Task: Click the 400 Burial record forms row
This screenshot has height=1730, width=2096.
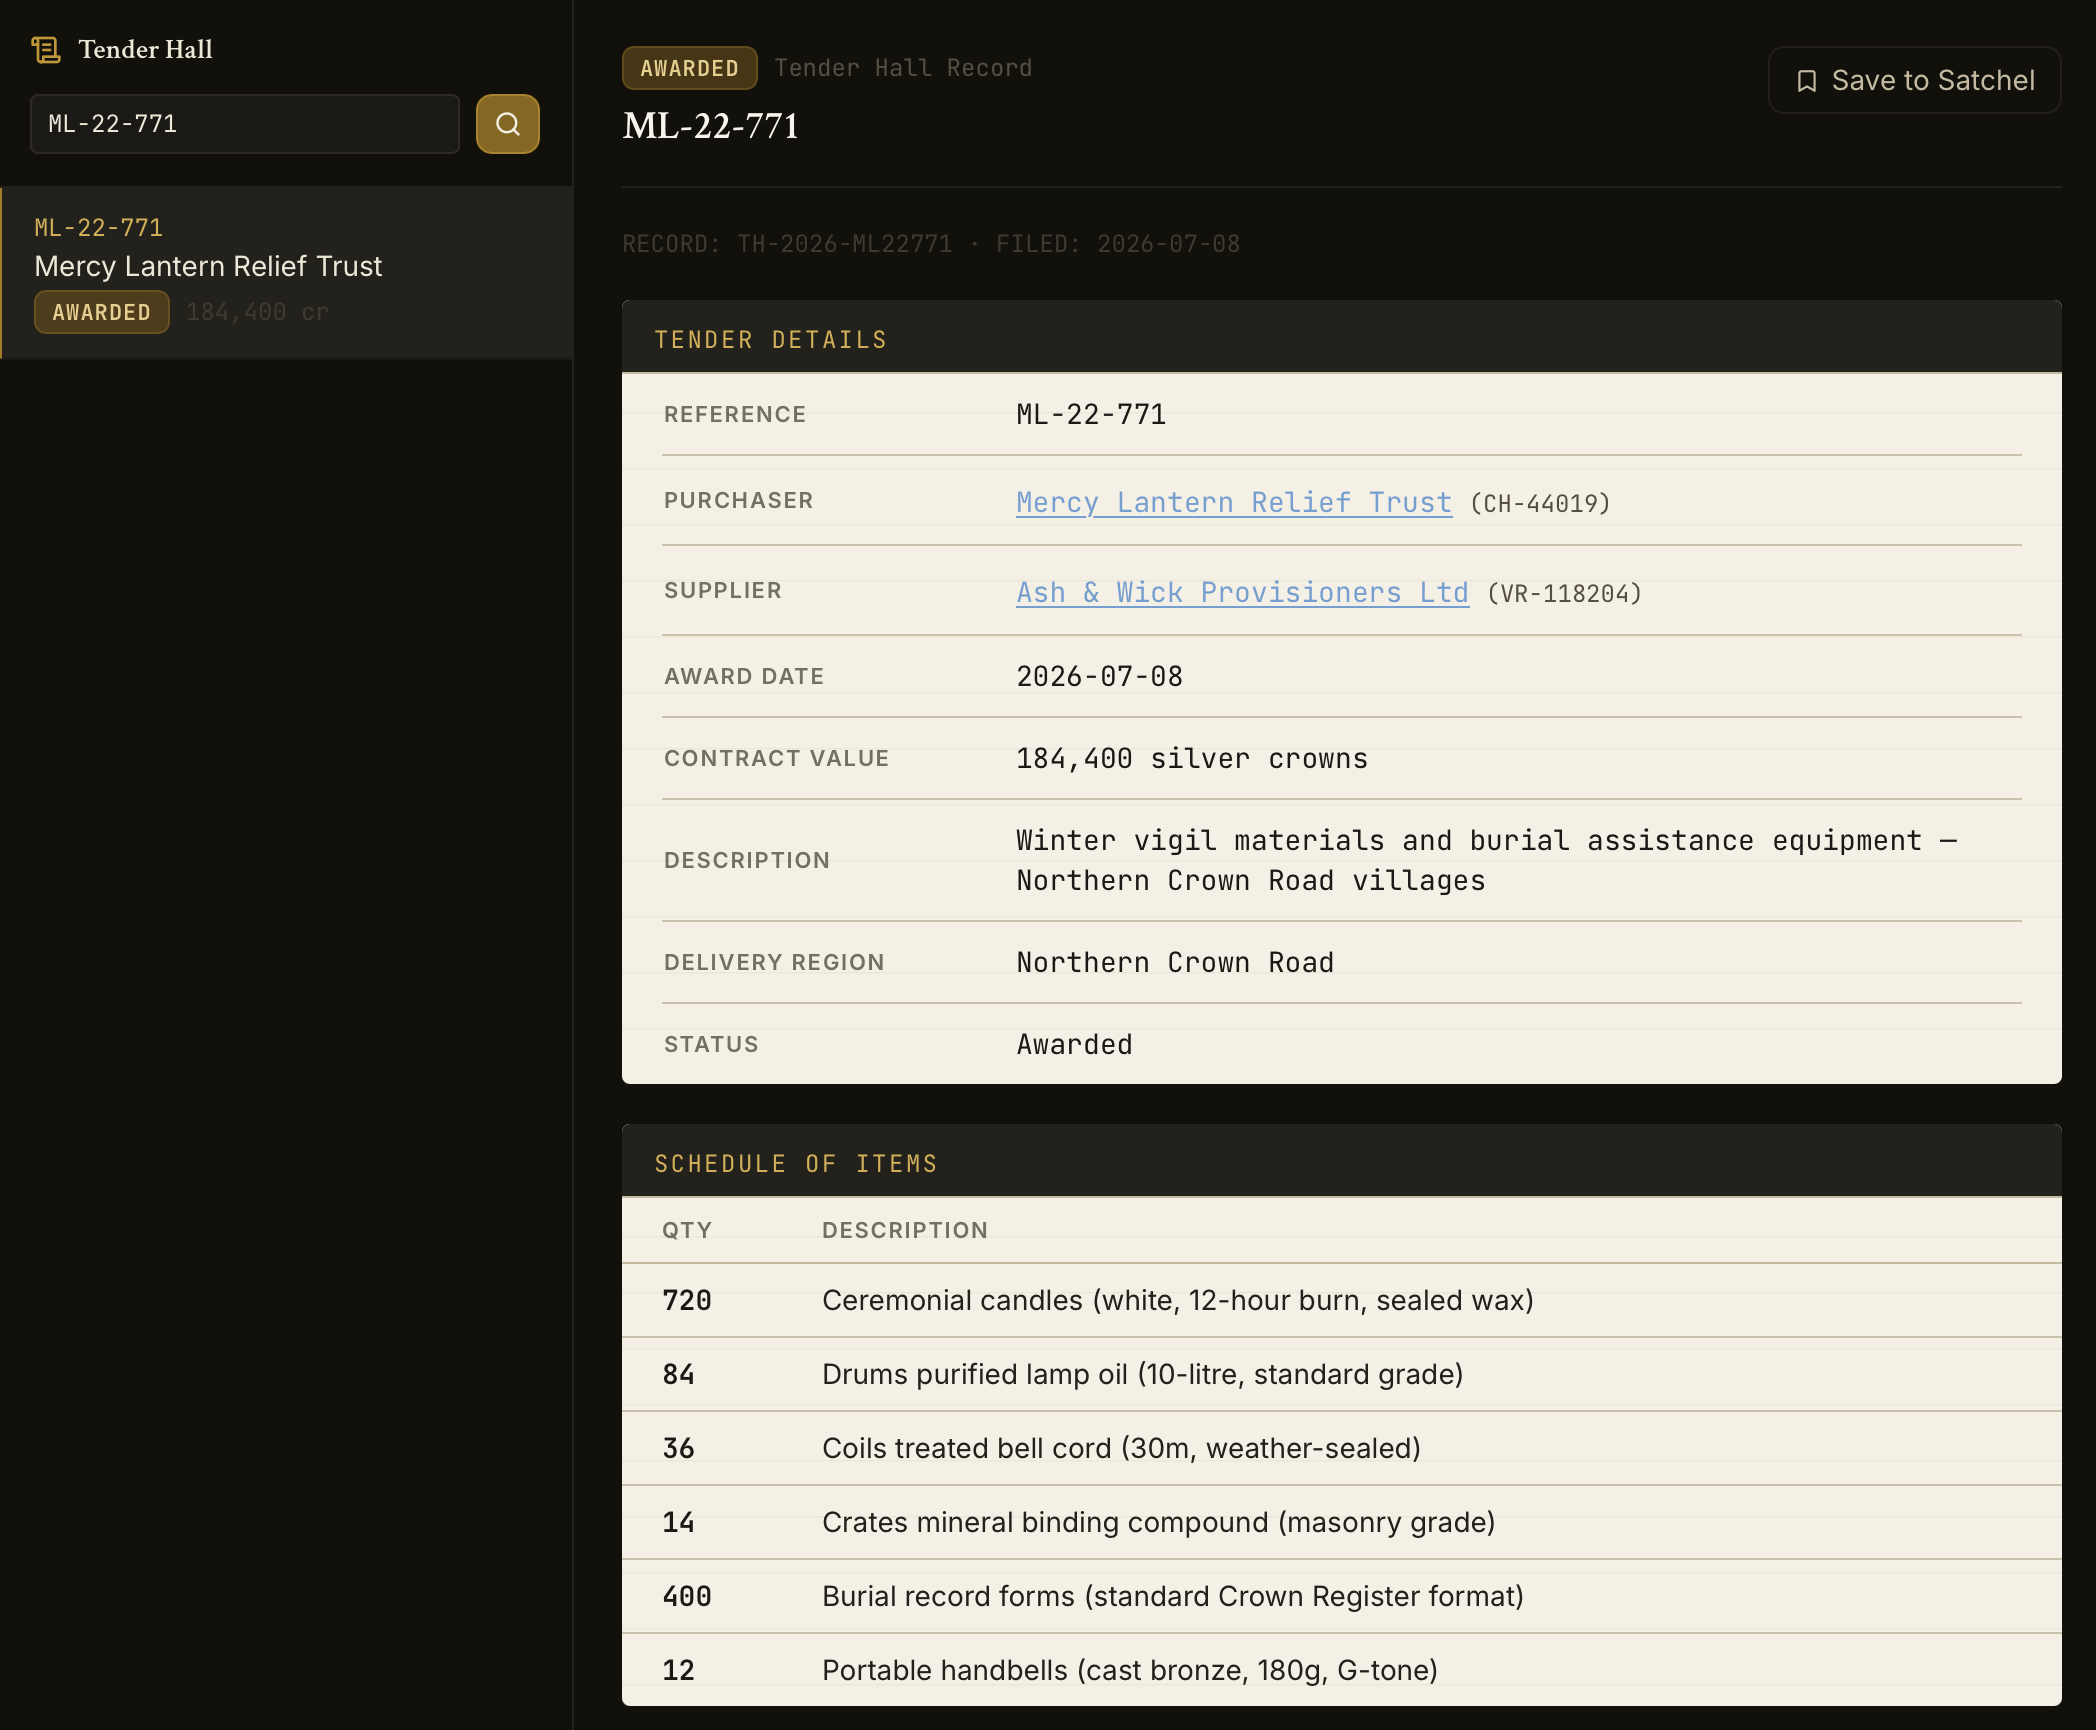Action: coord(1341,1596)
